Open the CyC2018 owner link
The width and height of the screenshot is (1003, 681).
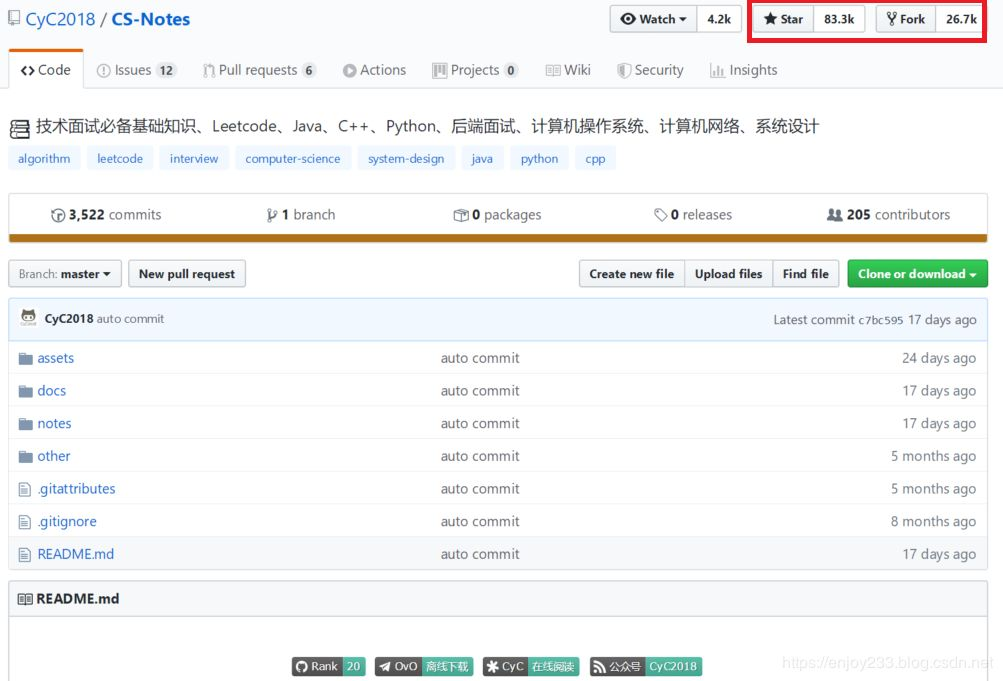point(60,19)
